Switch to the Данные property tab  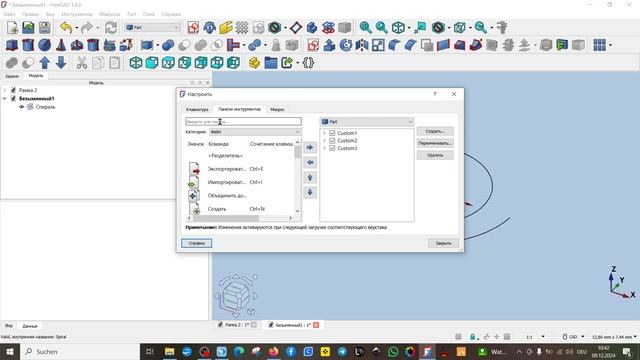(30, 326)
